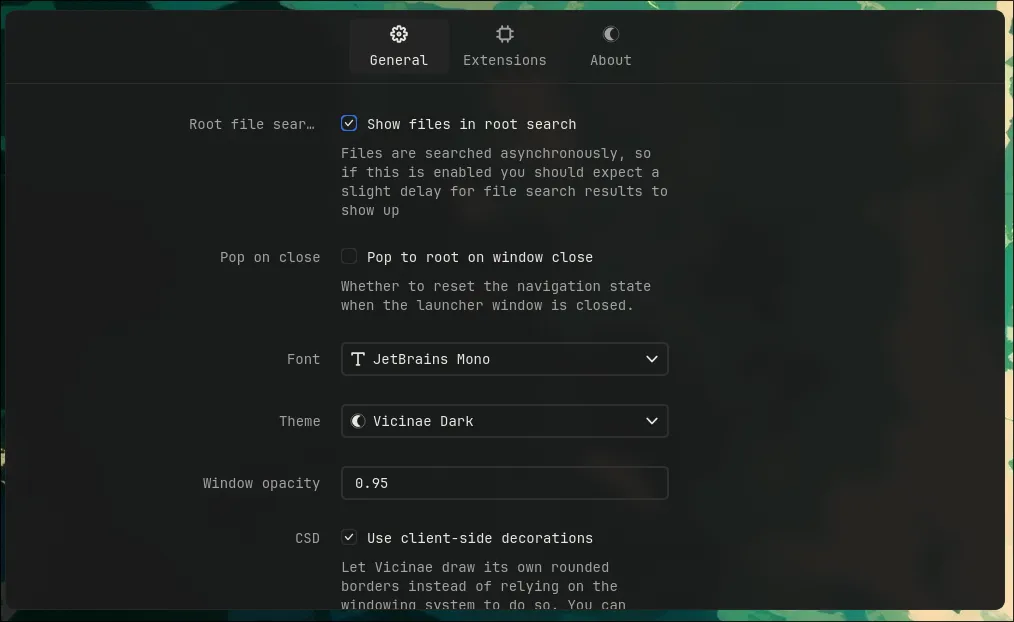The height and width of the screenshot is (622, 1014).
Task: Expand the Font dropdown chevron arrow
Action: pyautogui.click(x=652, y=359)
